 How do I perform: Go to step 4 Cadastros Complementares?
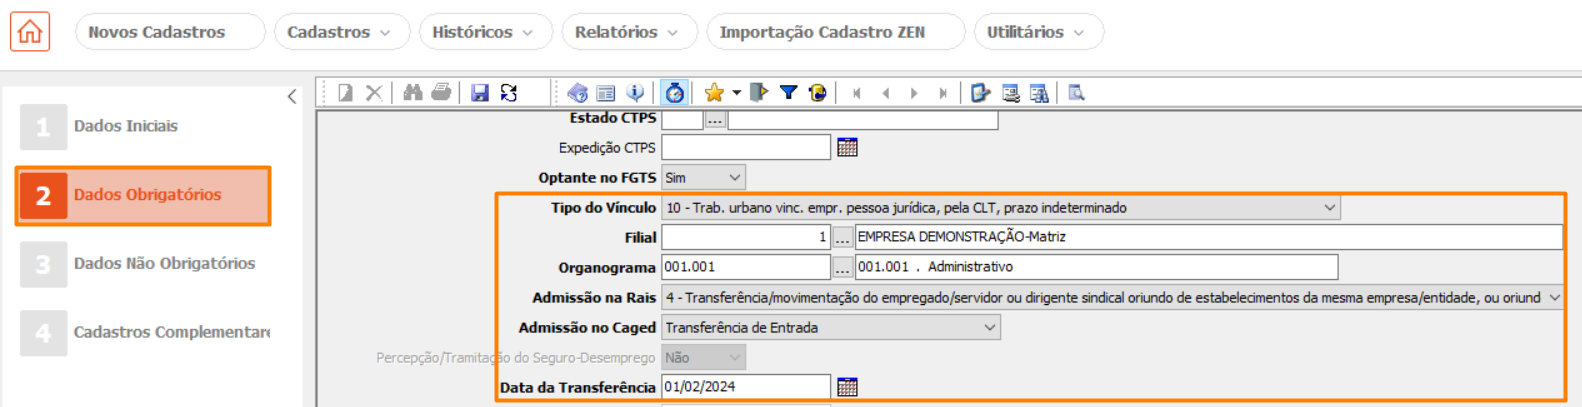(x=145, y=332)
